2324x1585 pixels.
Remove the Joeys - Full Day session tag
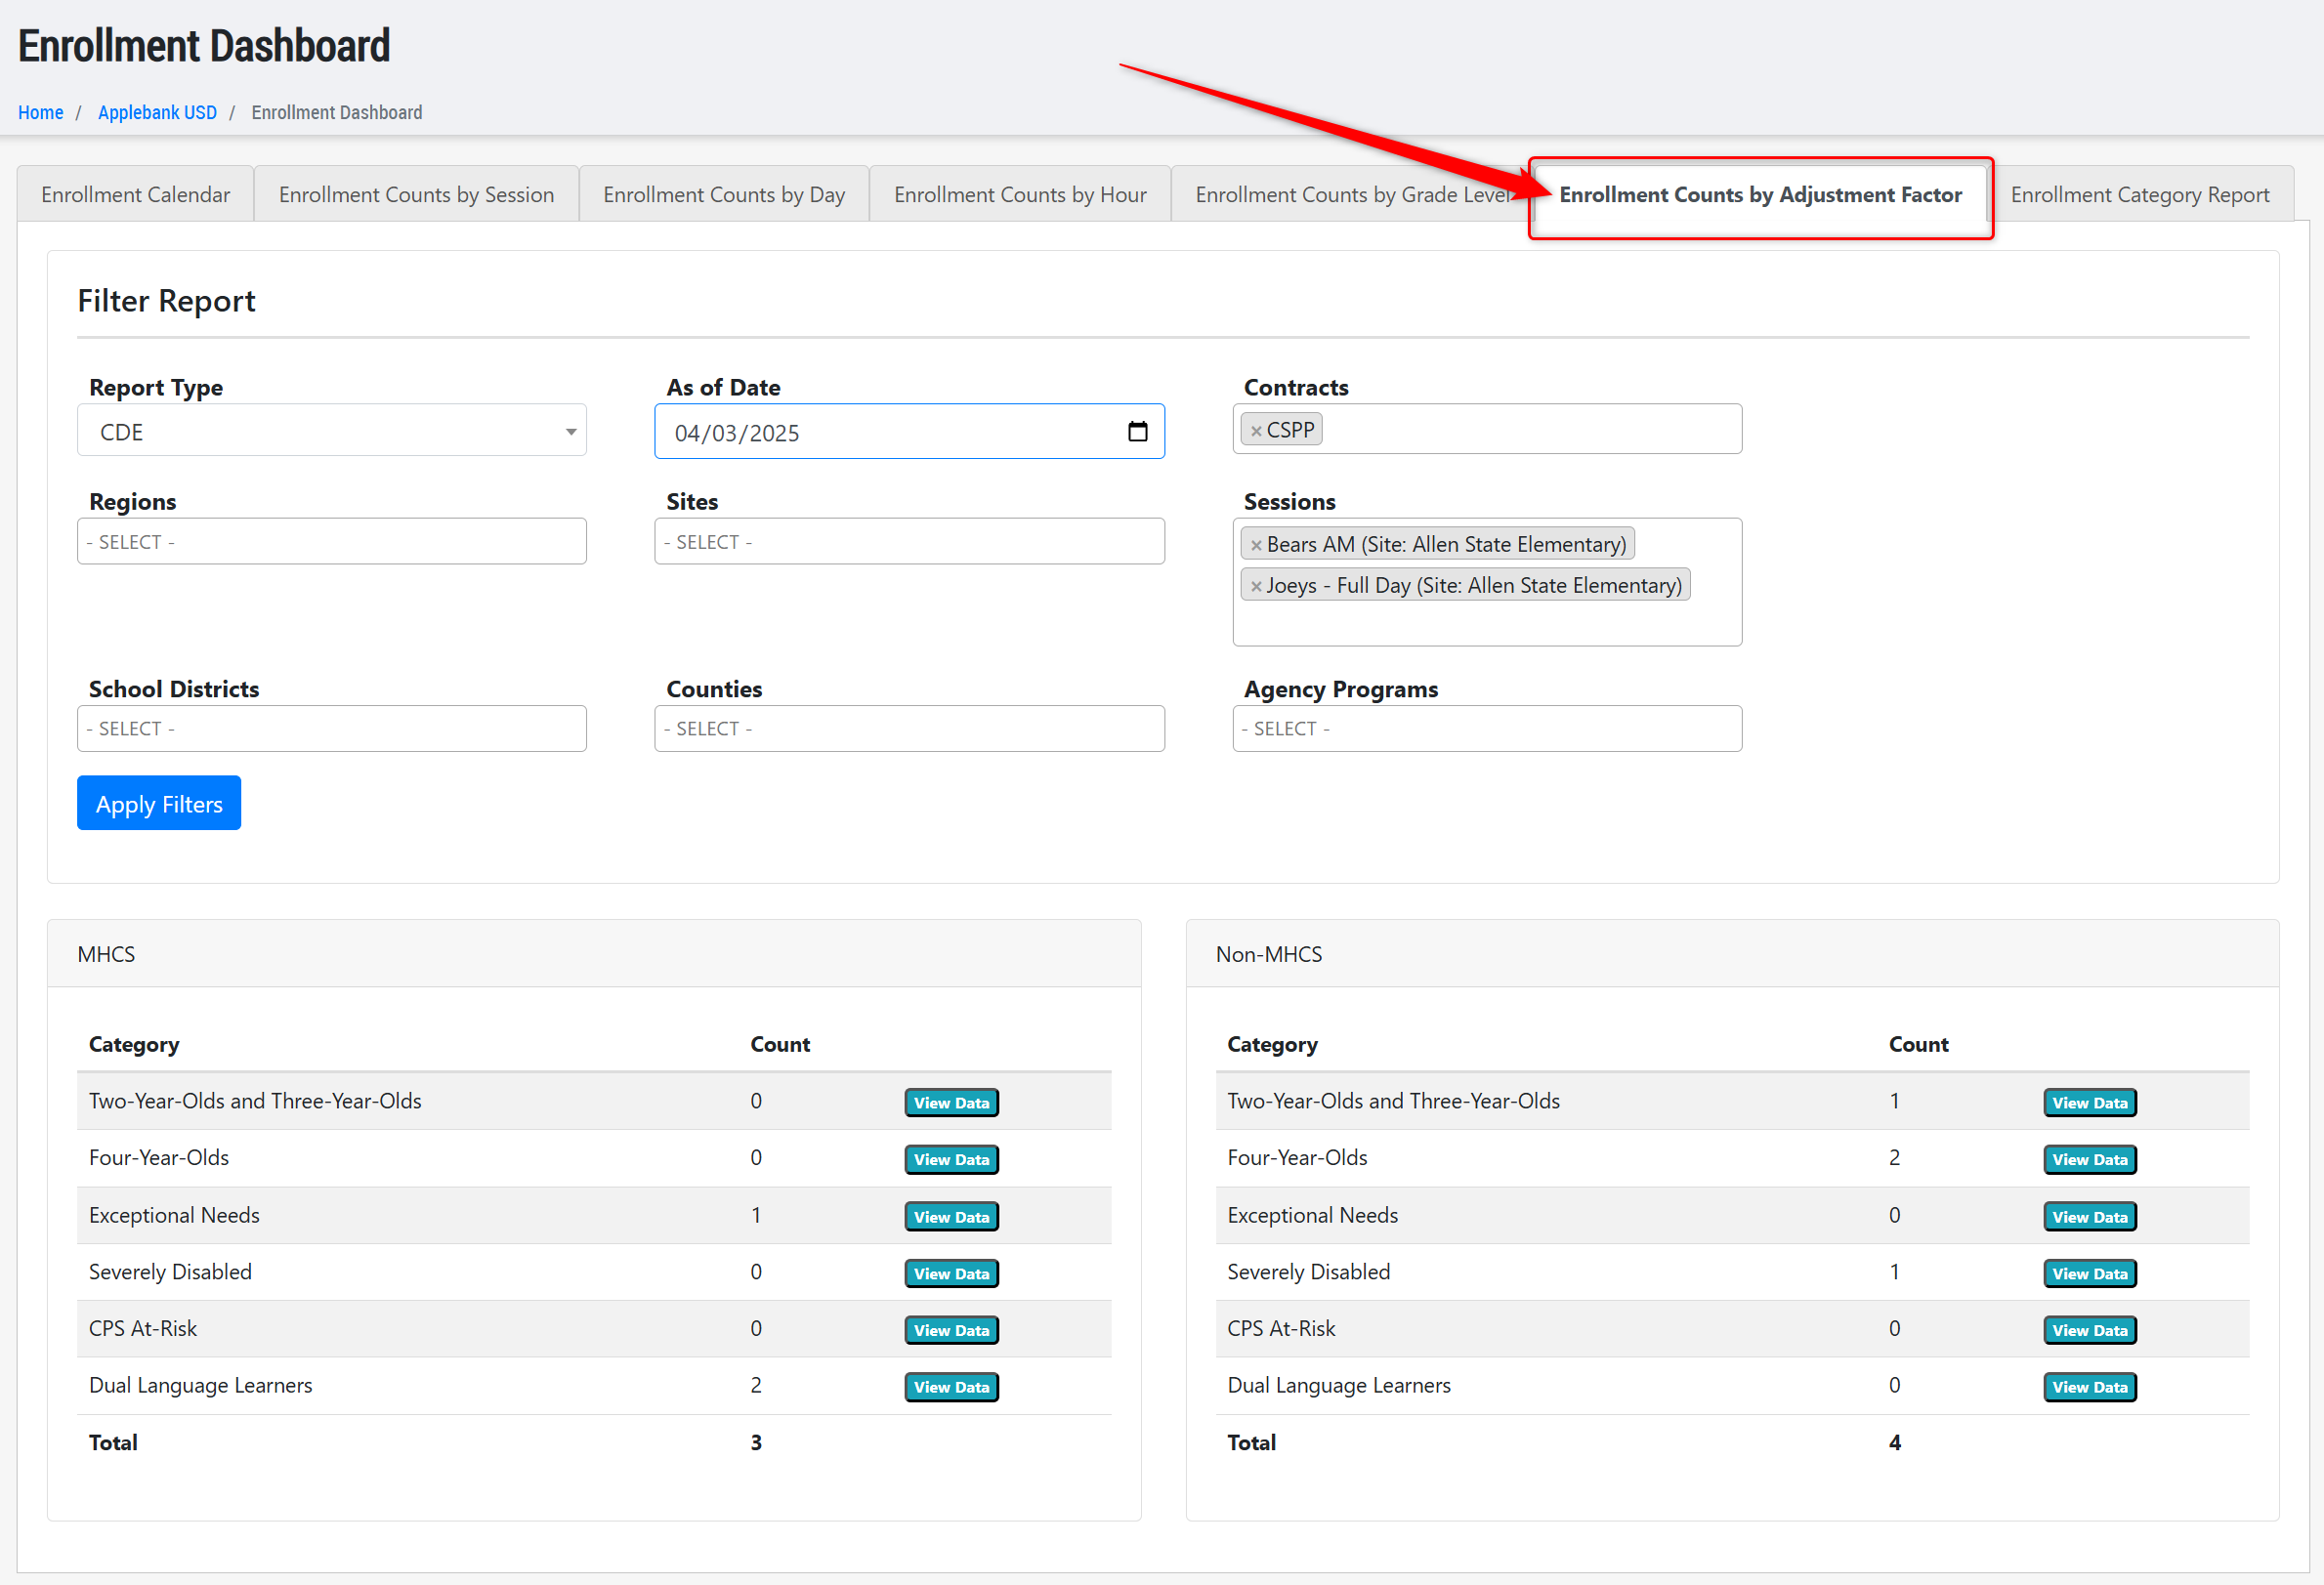[1256, 586]
